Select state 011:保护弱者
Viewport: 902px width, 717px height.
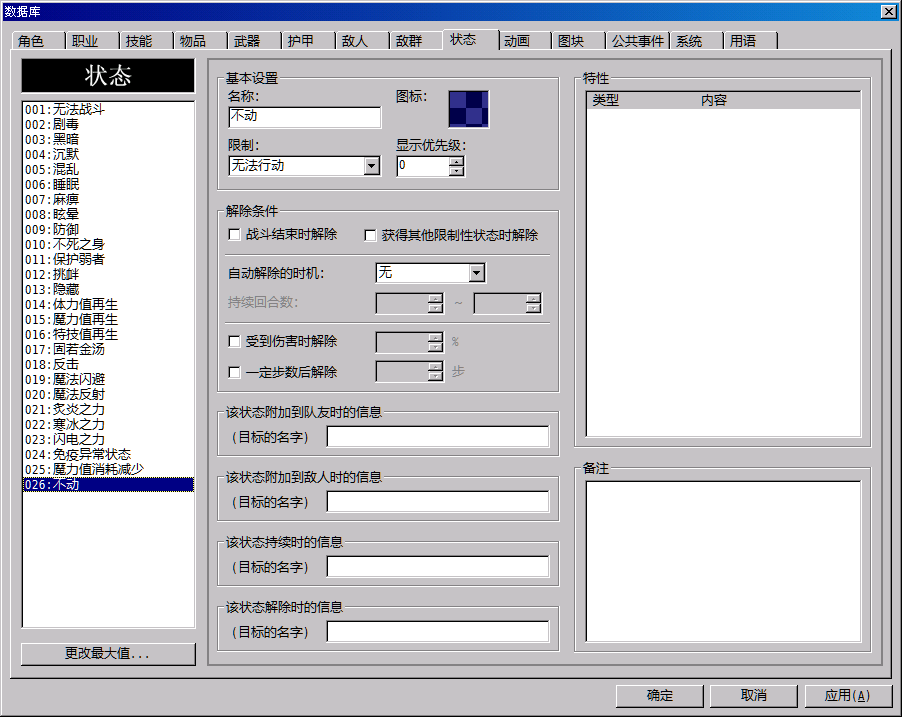[x=108, y=260]
